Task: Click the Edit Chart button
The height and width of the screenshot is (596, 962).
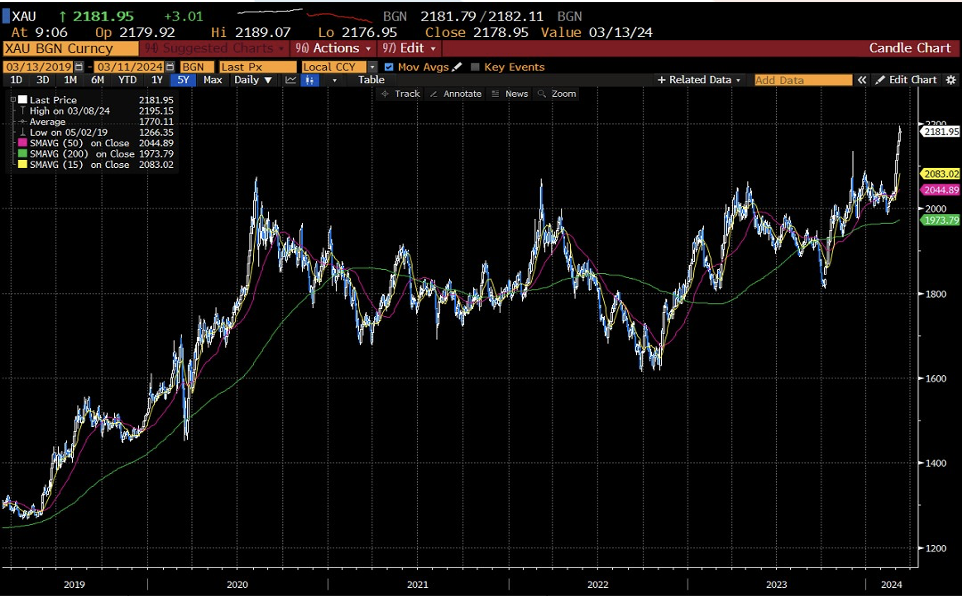Action: tap(906, 80)
